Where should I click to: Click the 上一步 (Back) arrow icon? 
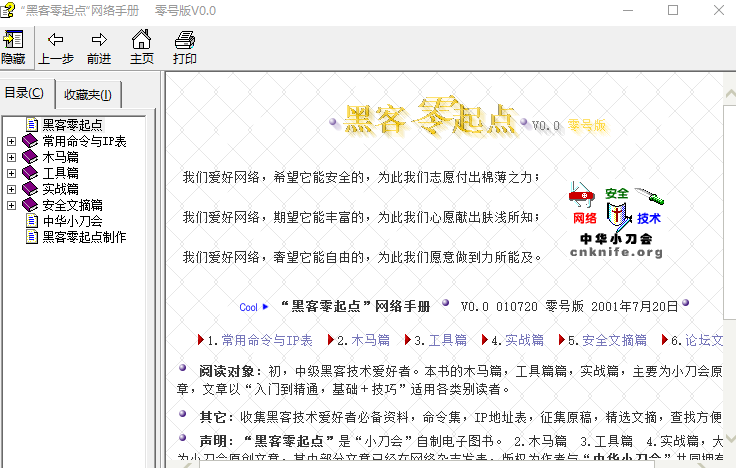click(56, 41)
